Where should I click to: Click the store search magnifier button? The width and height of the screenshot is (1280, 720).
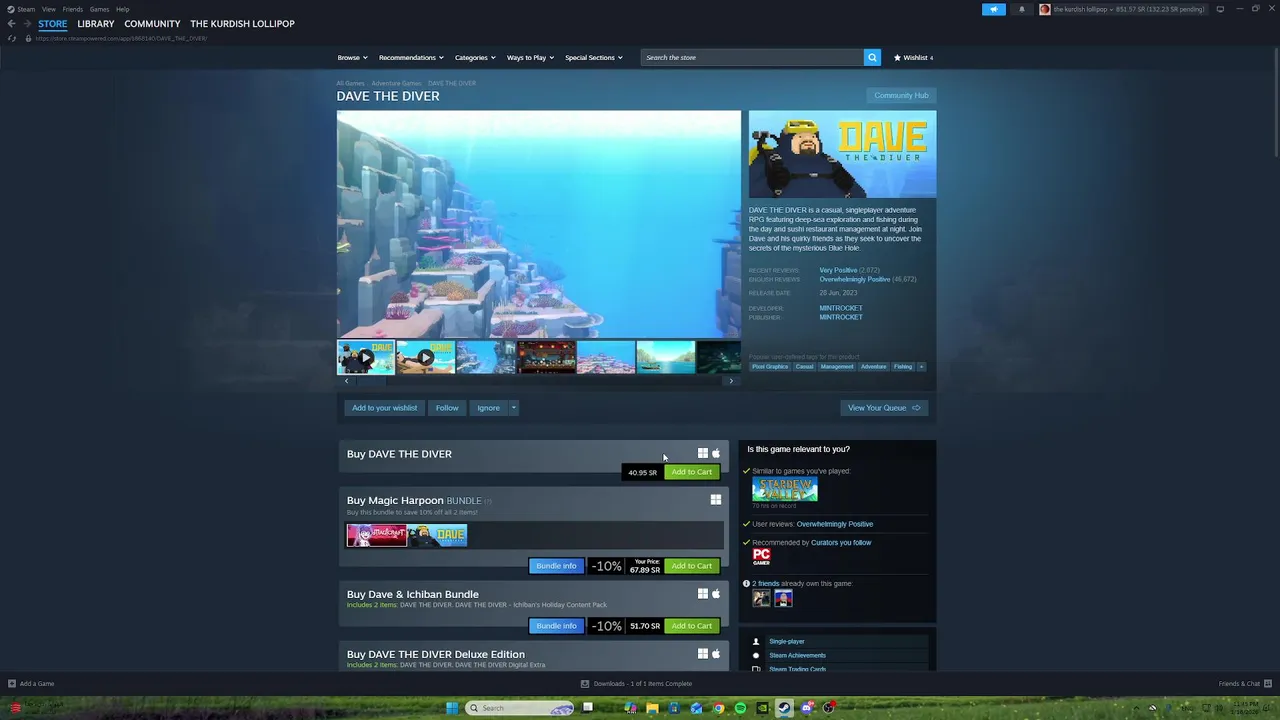pos(872,57)
